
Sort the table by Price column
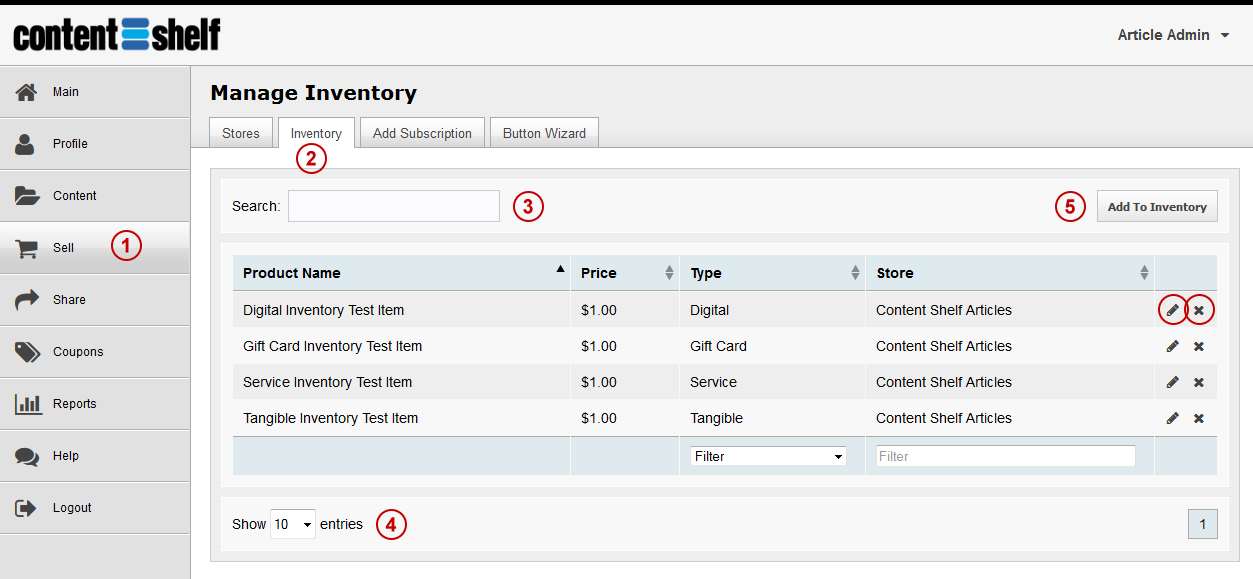coord(625,273)
